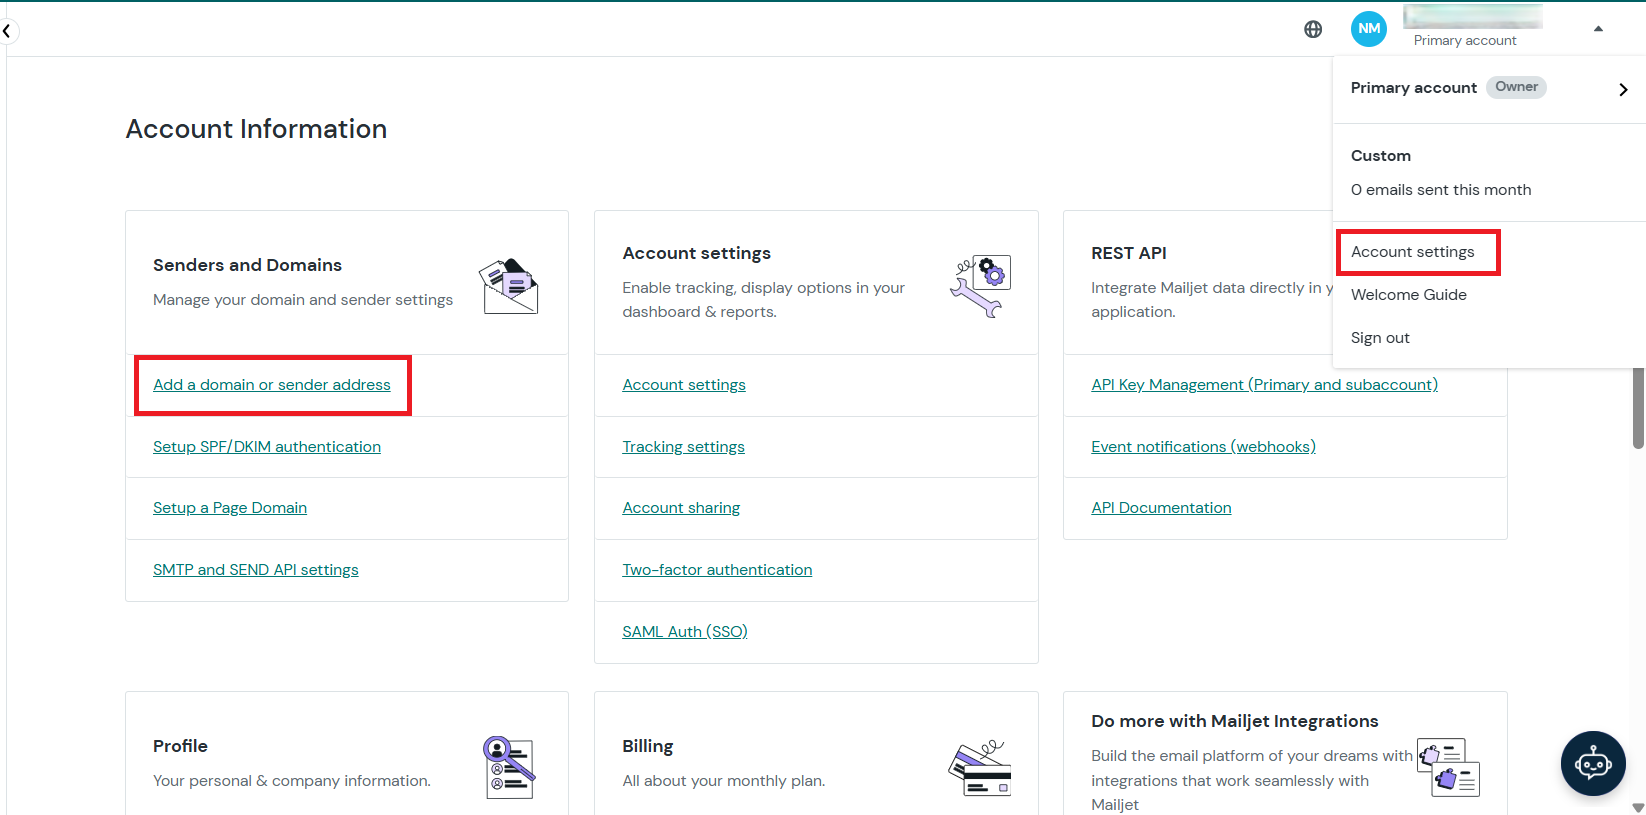Click the back chevron at top left
1646x815 pixels.
tap(7, 31)
